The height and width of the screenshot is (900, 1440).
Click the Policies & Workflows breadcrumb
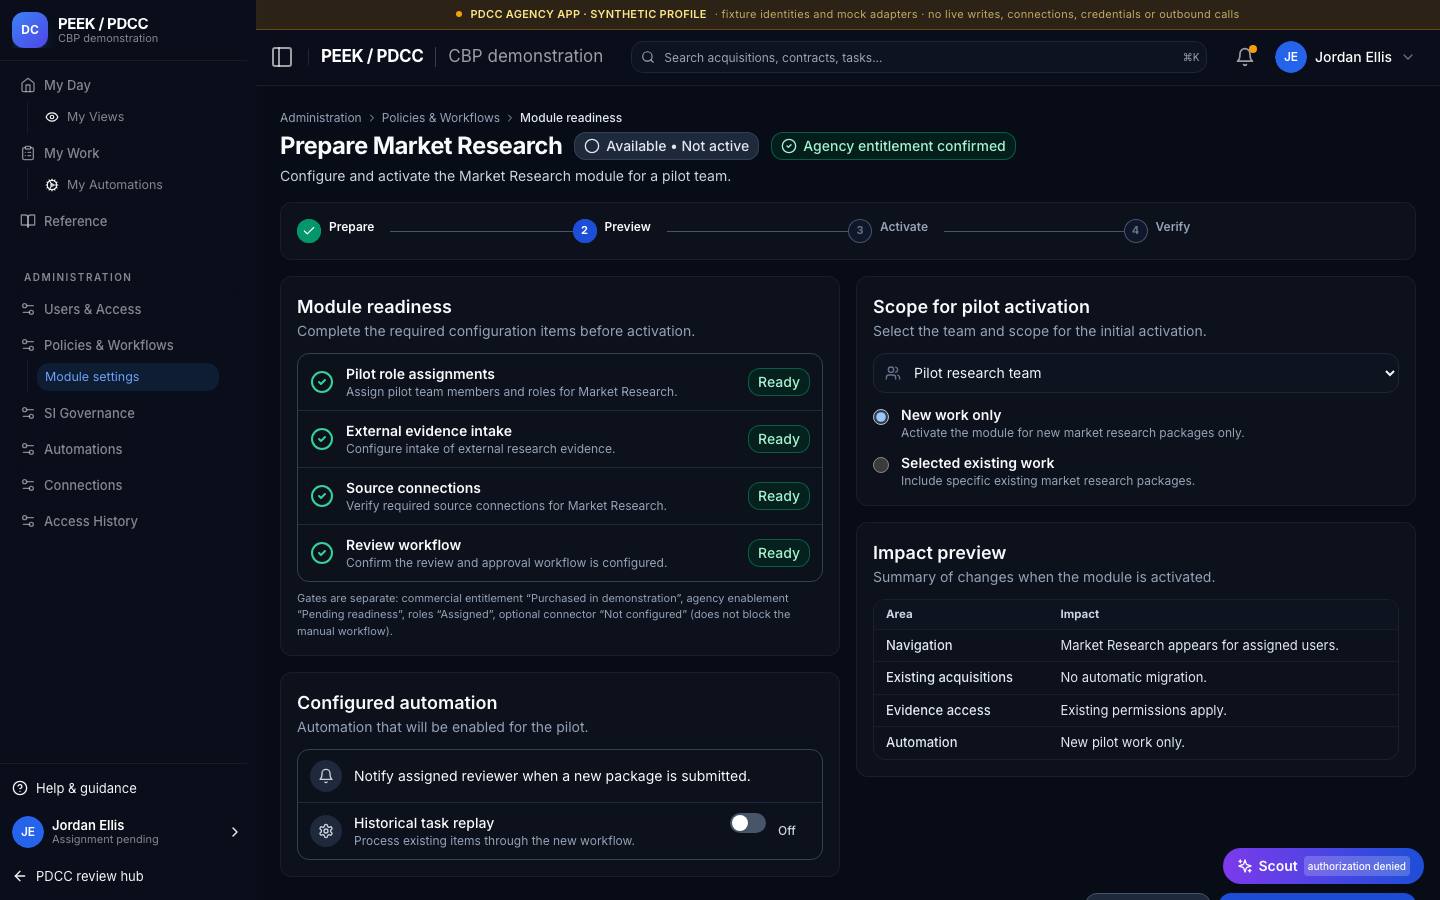440,118
